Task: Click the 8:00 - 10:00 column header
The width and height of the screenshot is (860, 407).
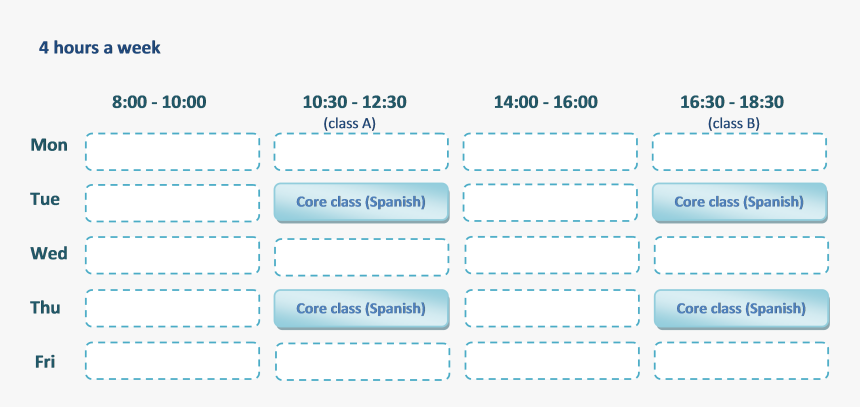Action: click(x=159, y=102)
